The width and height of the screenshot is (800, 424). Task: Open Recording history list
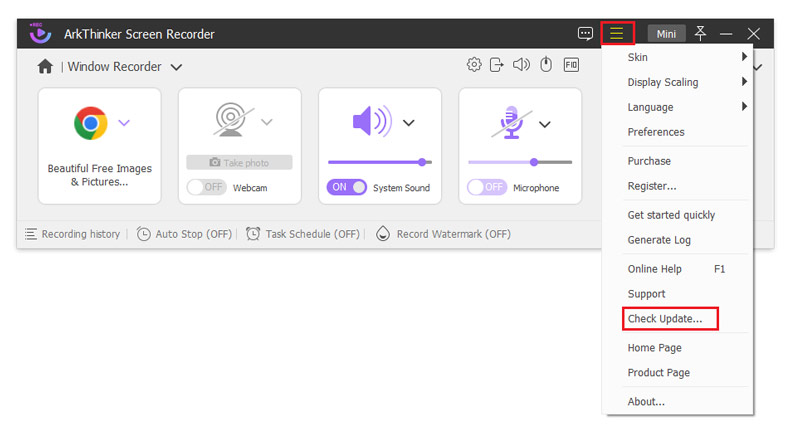pyautogui.click(x=72, y=234)
